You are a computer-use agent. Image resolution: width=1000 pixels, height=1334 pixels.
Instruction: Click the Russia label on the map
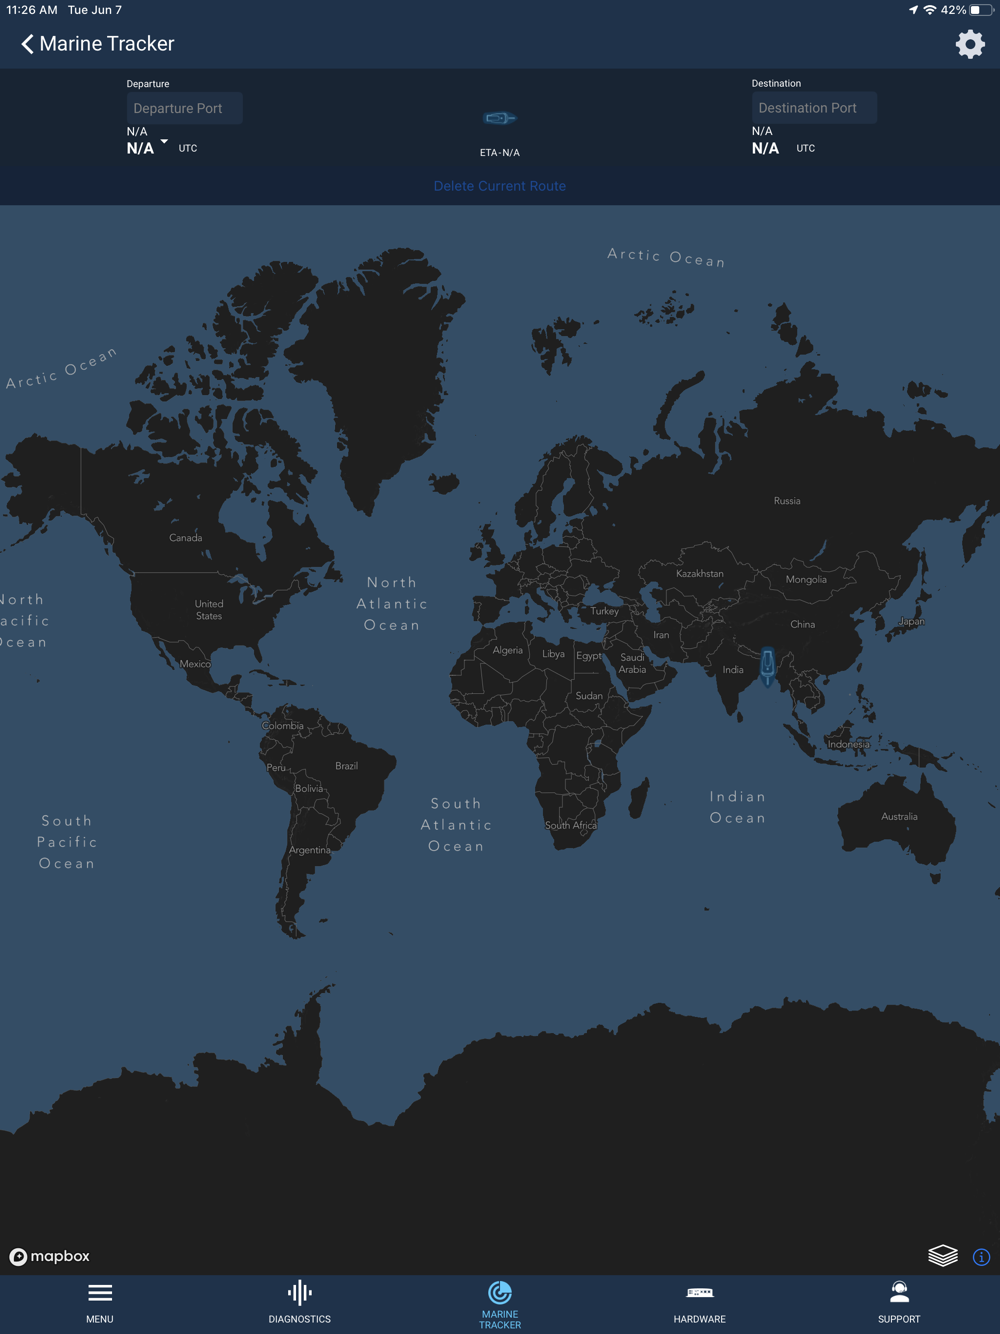787,500
